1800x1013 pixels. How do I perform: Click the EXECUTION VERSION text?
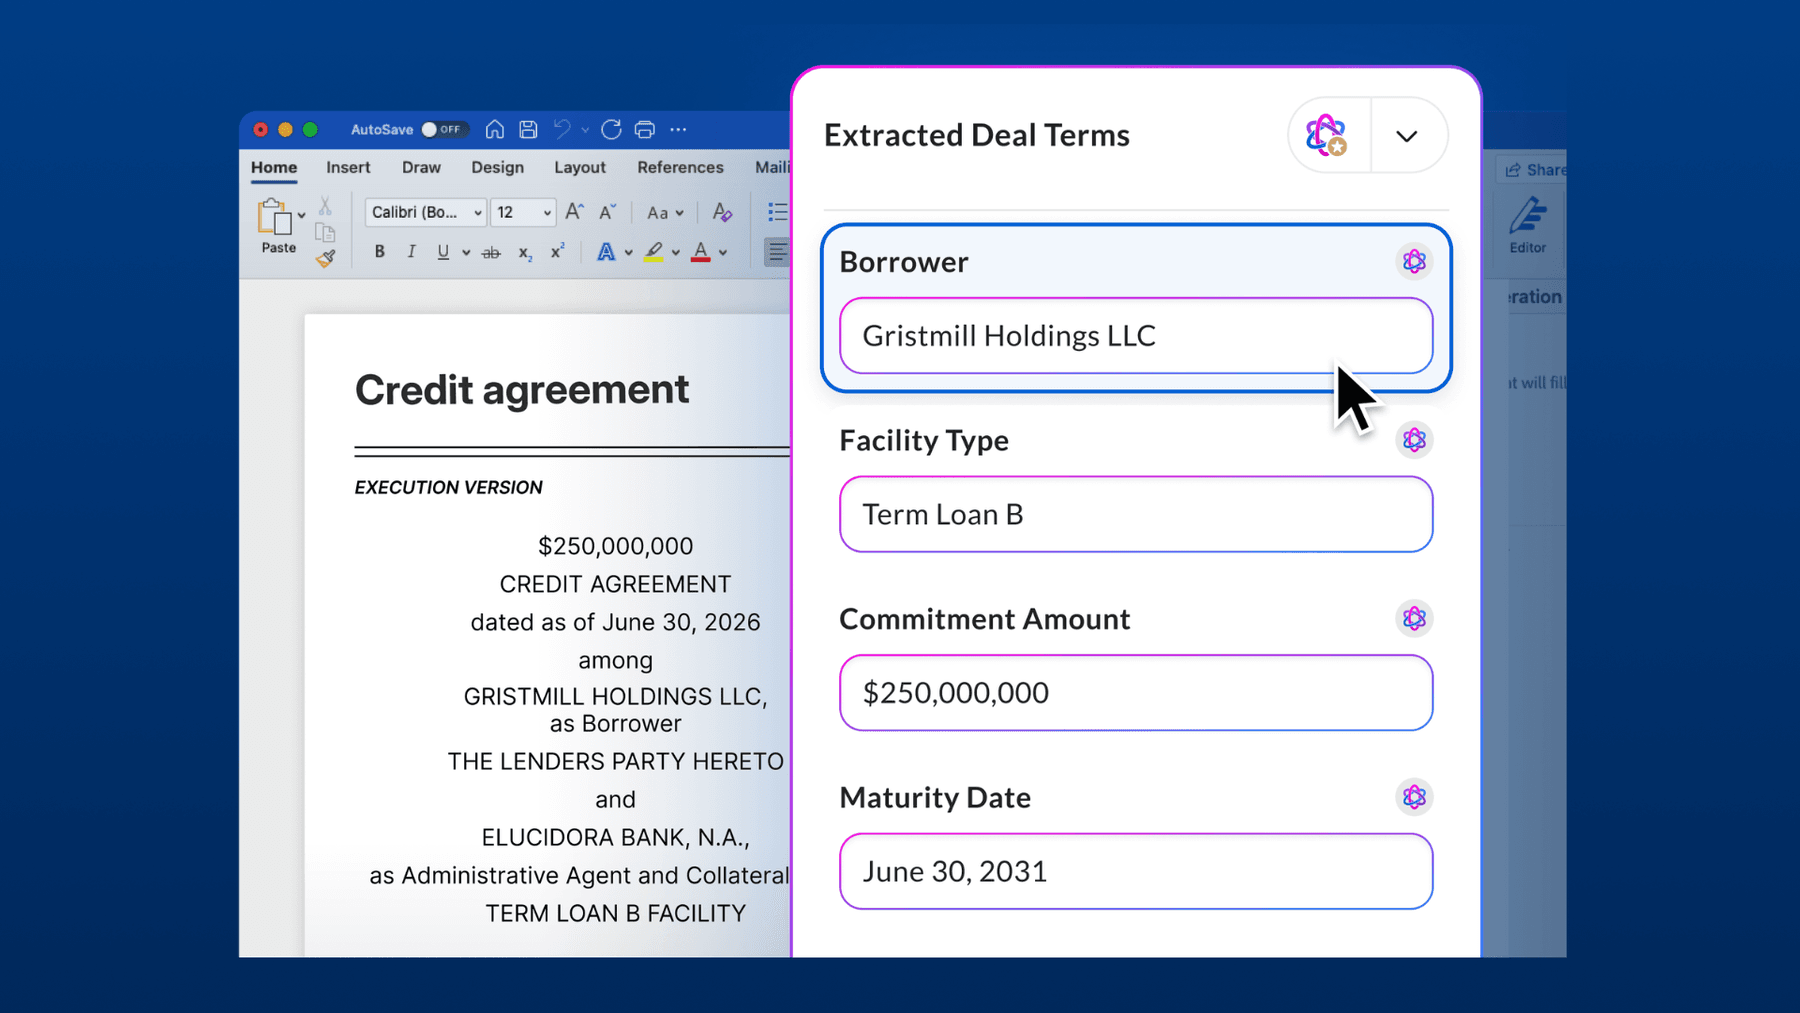pyautogui.click(x=448, y=488)
